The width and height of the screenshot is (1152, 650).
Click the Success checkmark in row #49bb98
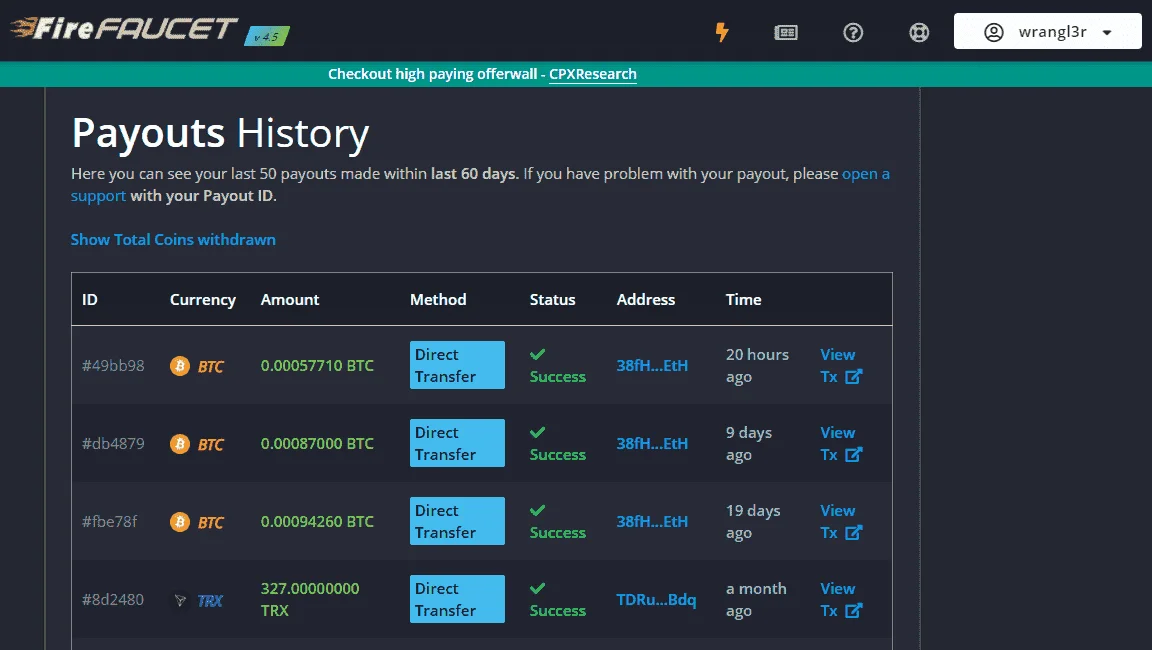tap(538, 355)
